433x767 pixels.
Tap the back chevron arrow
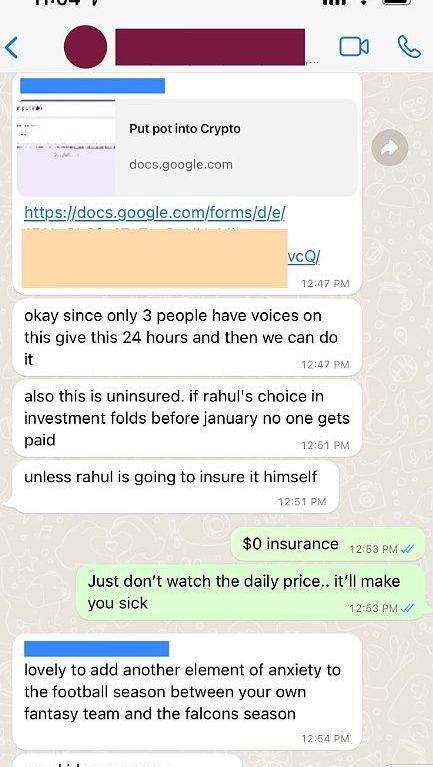11,47
